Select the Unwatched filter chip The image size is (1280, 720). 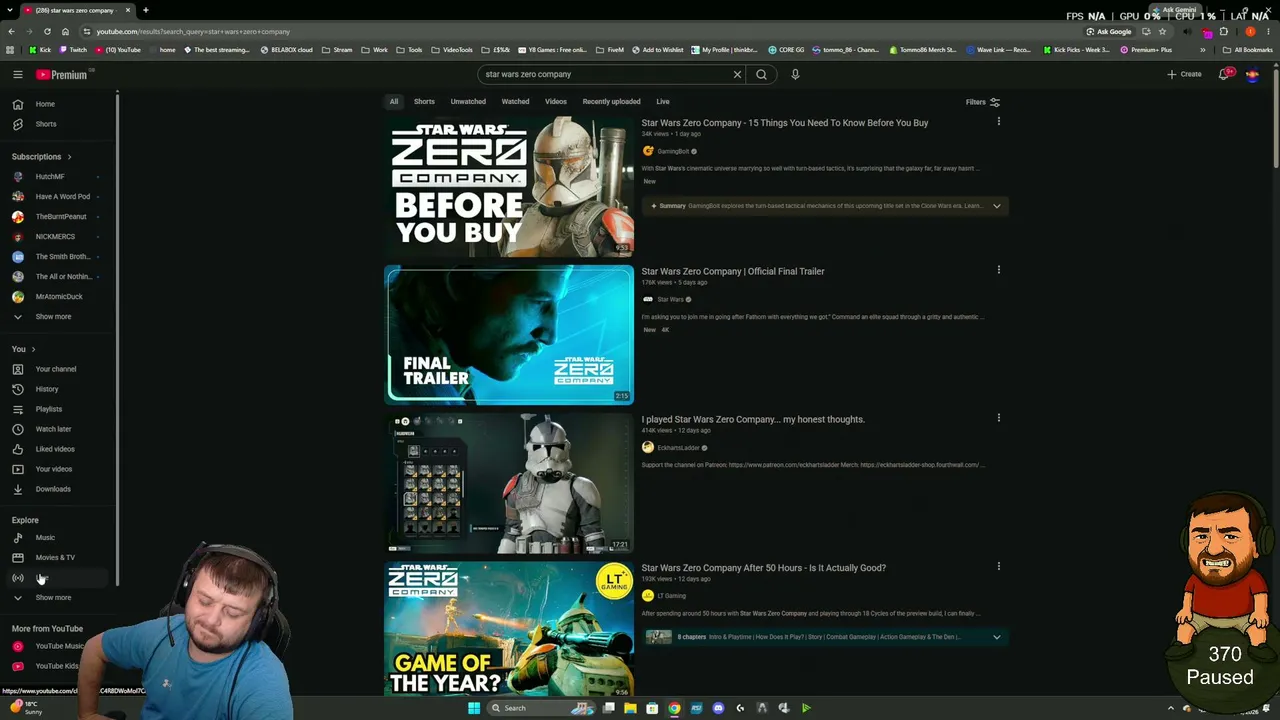pyautogui.click(x=468, y=102)
